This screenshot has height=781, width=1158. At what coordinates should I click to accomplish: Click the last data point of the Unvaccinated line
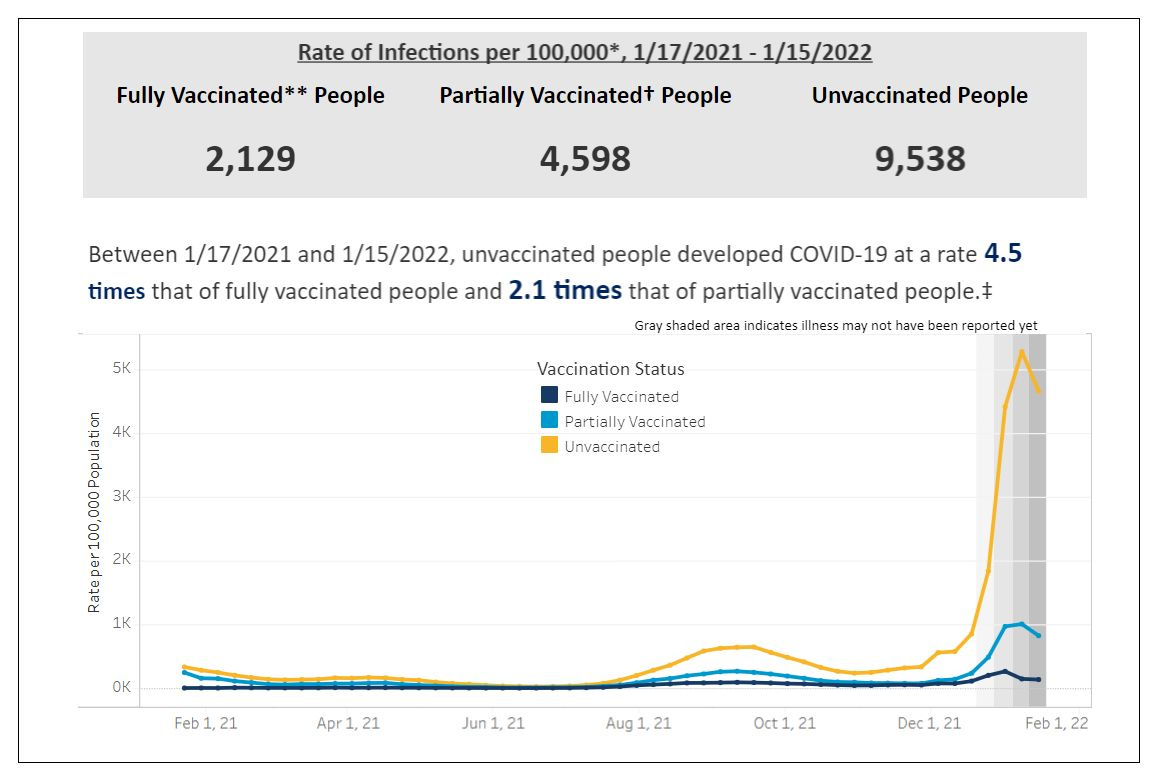(1039, 391)
